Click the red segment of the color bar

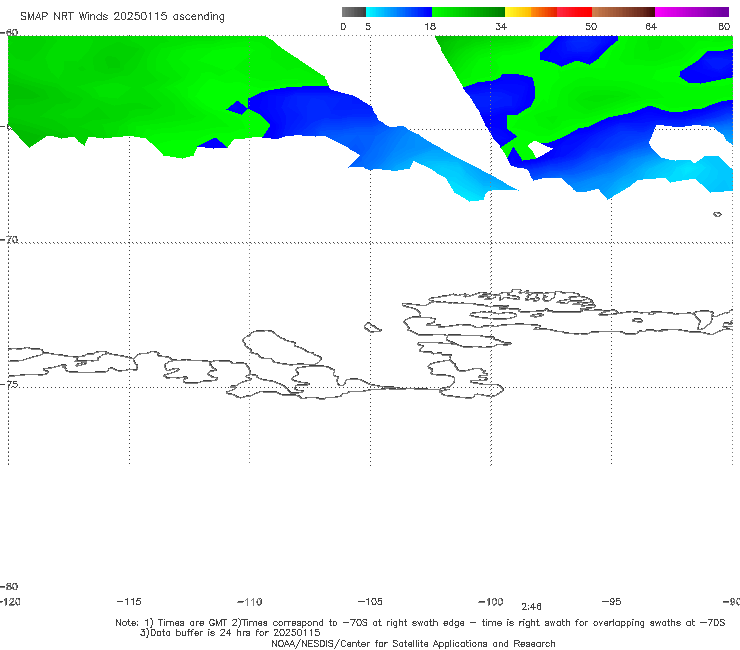pos(574,12)
